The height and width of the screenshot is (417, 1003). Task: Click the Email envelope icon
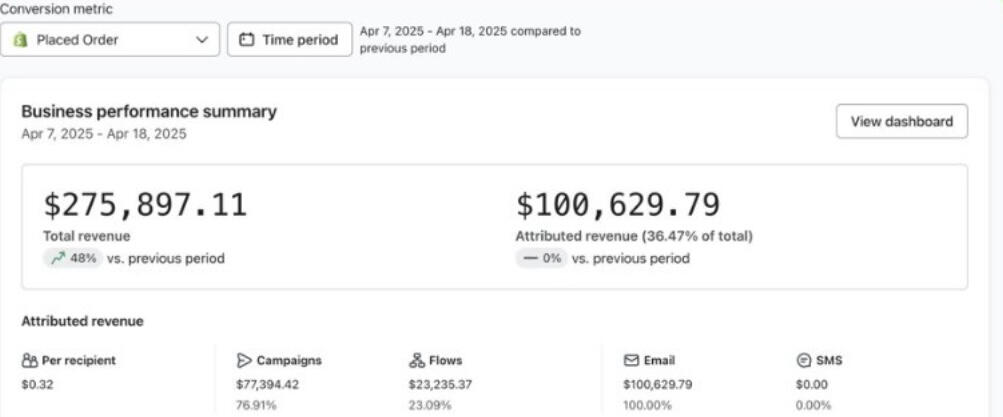pos(631,360)
